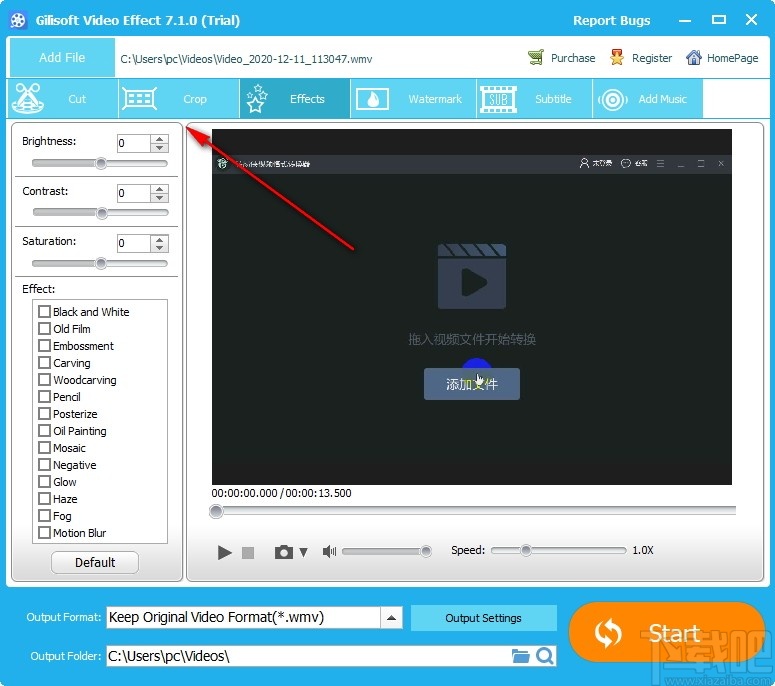The image size is (775, 686).
Task: Tick the Woodcarving effect checkbox
Action: [44, 380]
